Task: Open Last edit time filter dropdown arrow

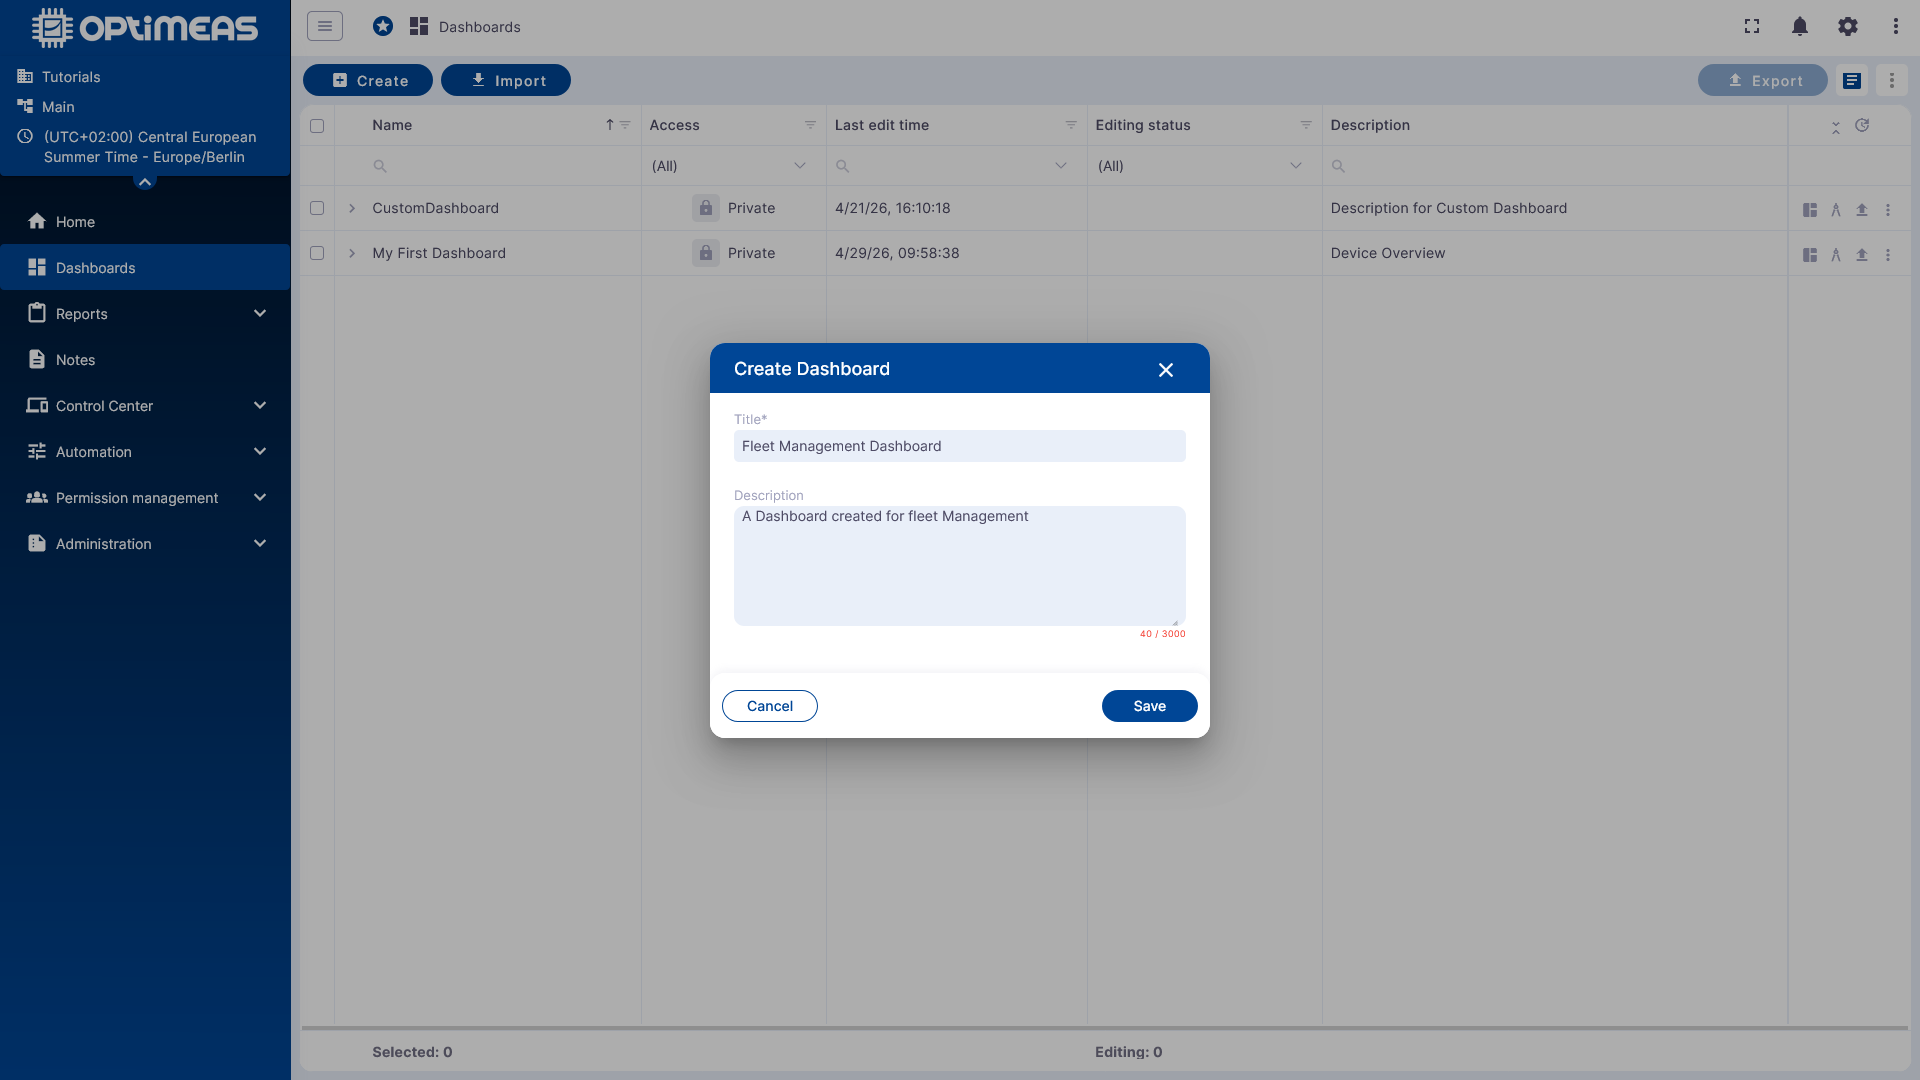Action: [x=1061, y=166]
